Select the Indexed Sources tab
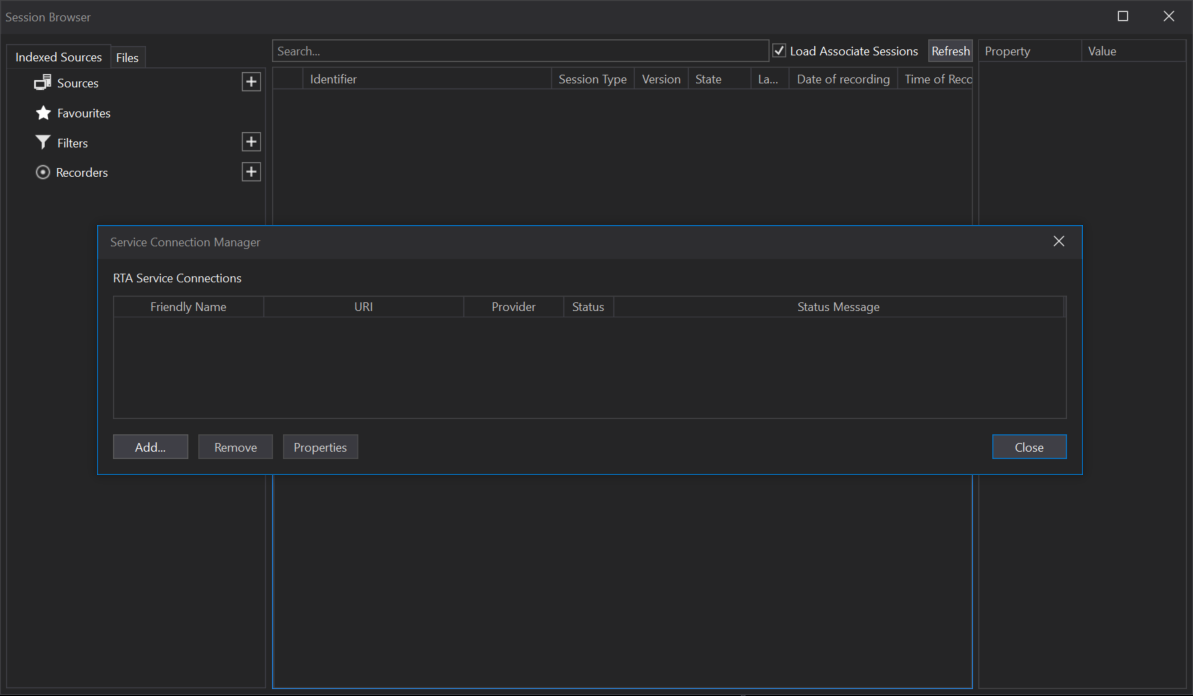Image resolution: width=1193 pixels, height=696 pixels. tap(57, 57)
